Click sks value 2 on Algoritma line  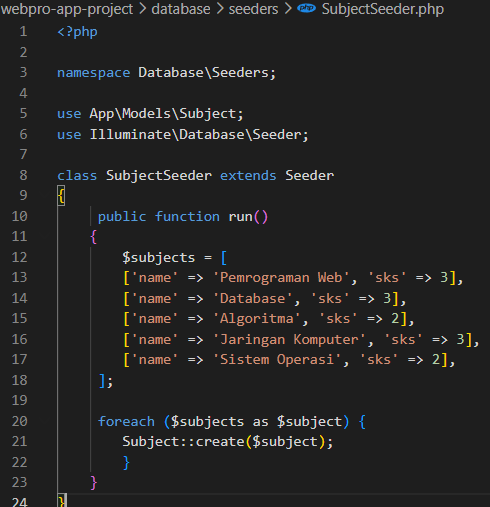(395, 319)
